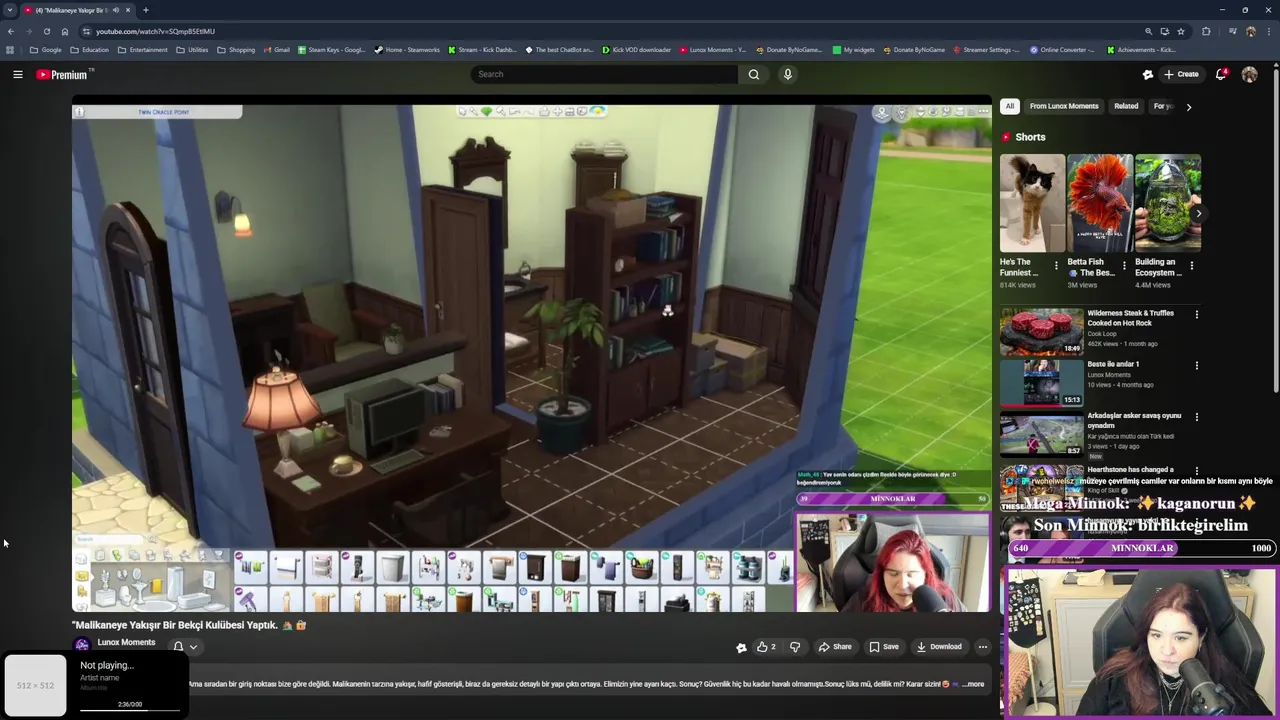
Task: Open the YouTube guide hamburger menu
Action: pyautogui.click(x=18, y=74)
